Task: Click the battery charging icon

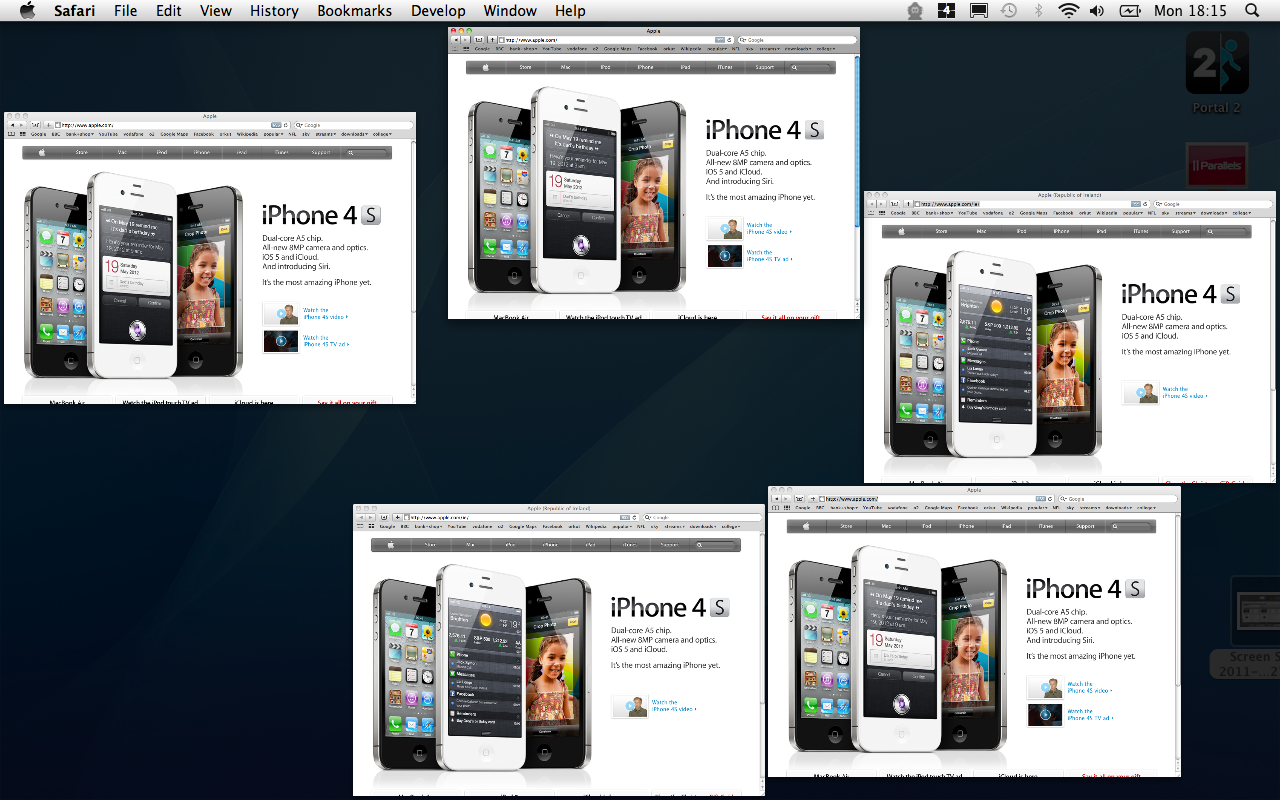Action: click(1130, 10)
